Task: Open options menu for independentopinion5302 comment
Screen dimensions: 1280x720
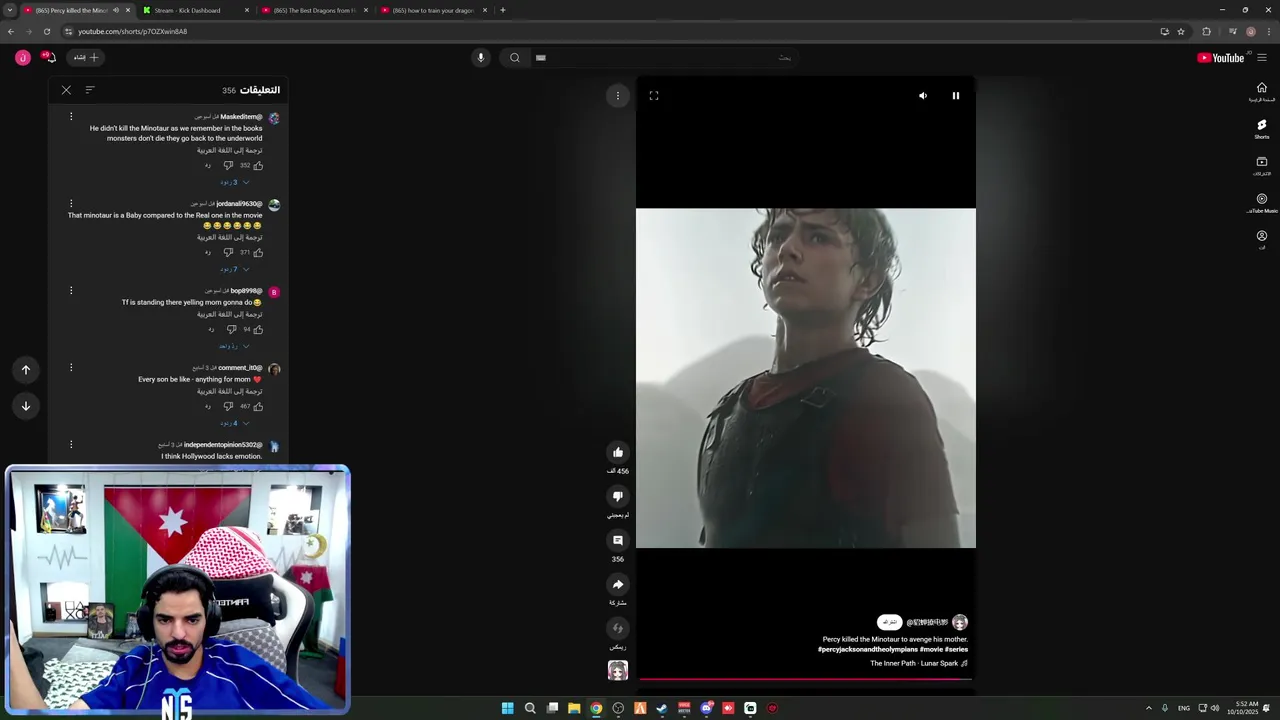Action: tap(71, 445)
